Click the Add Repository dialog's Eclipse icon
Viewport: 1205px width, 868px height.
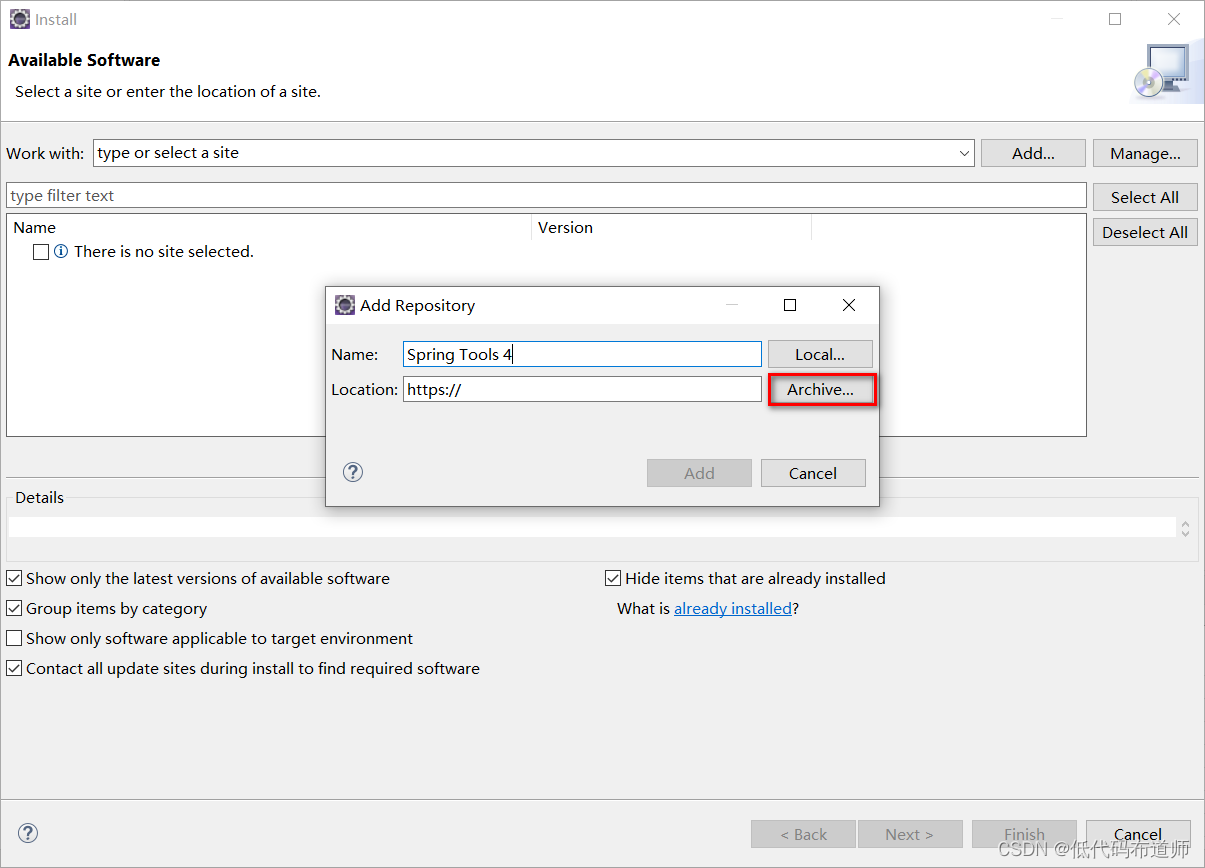click(345, 305)
